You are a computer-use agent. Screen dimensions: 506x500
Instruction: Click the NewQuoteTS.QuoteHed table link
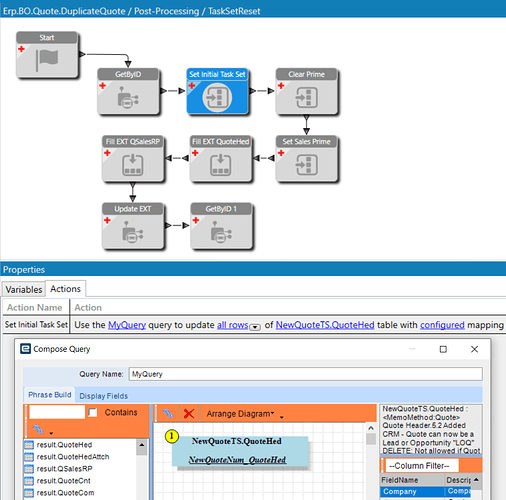coord(325,325)
